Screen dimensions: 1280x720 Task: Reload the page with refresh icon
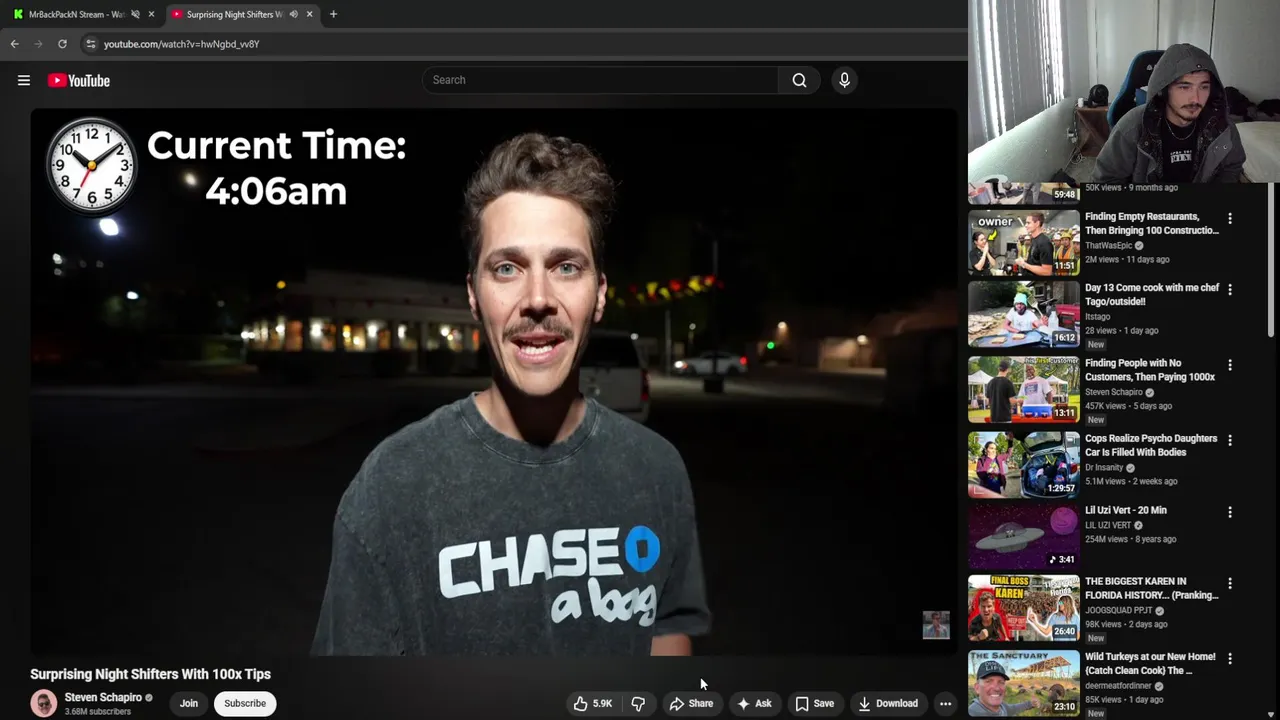(62, 44)
